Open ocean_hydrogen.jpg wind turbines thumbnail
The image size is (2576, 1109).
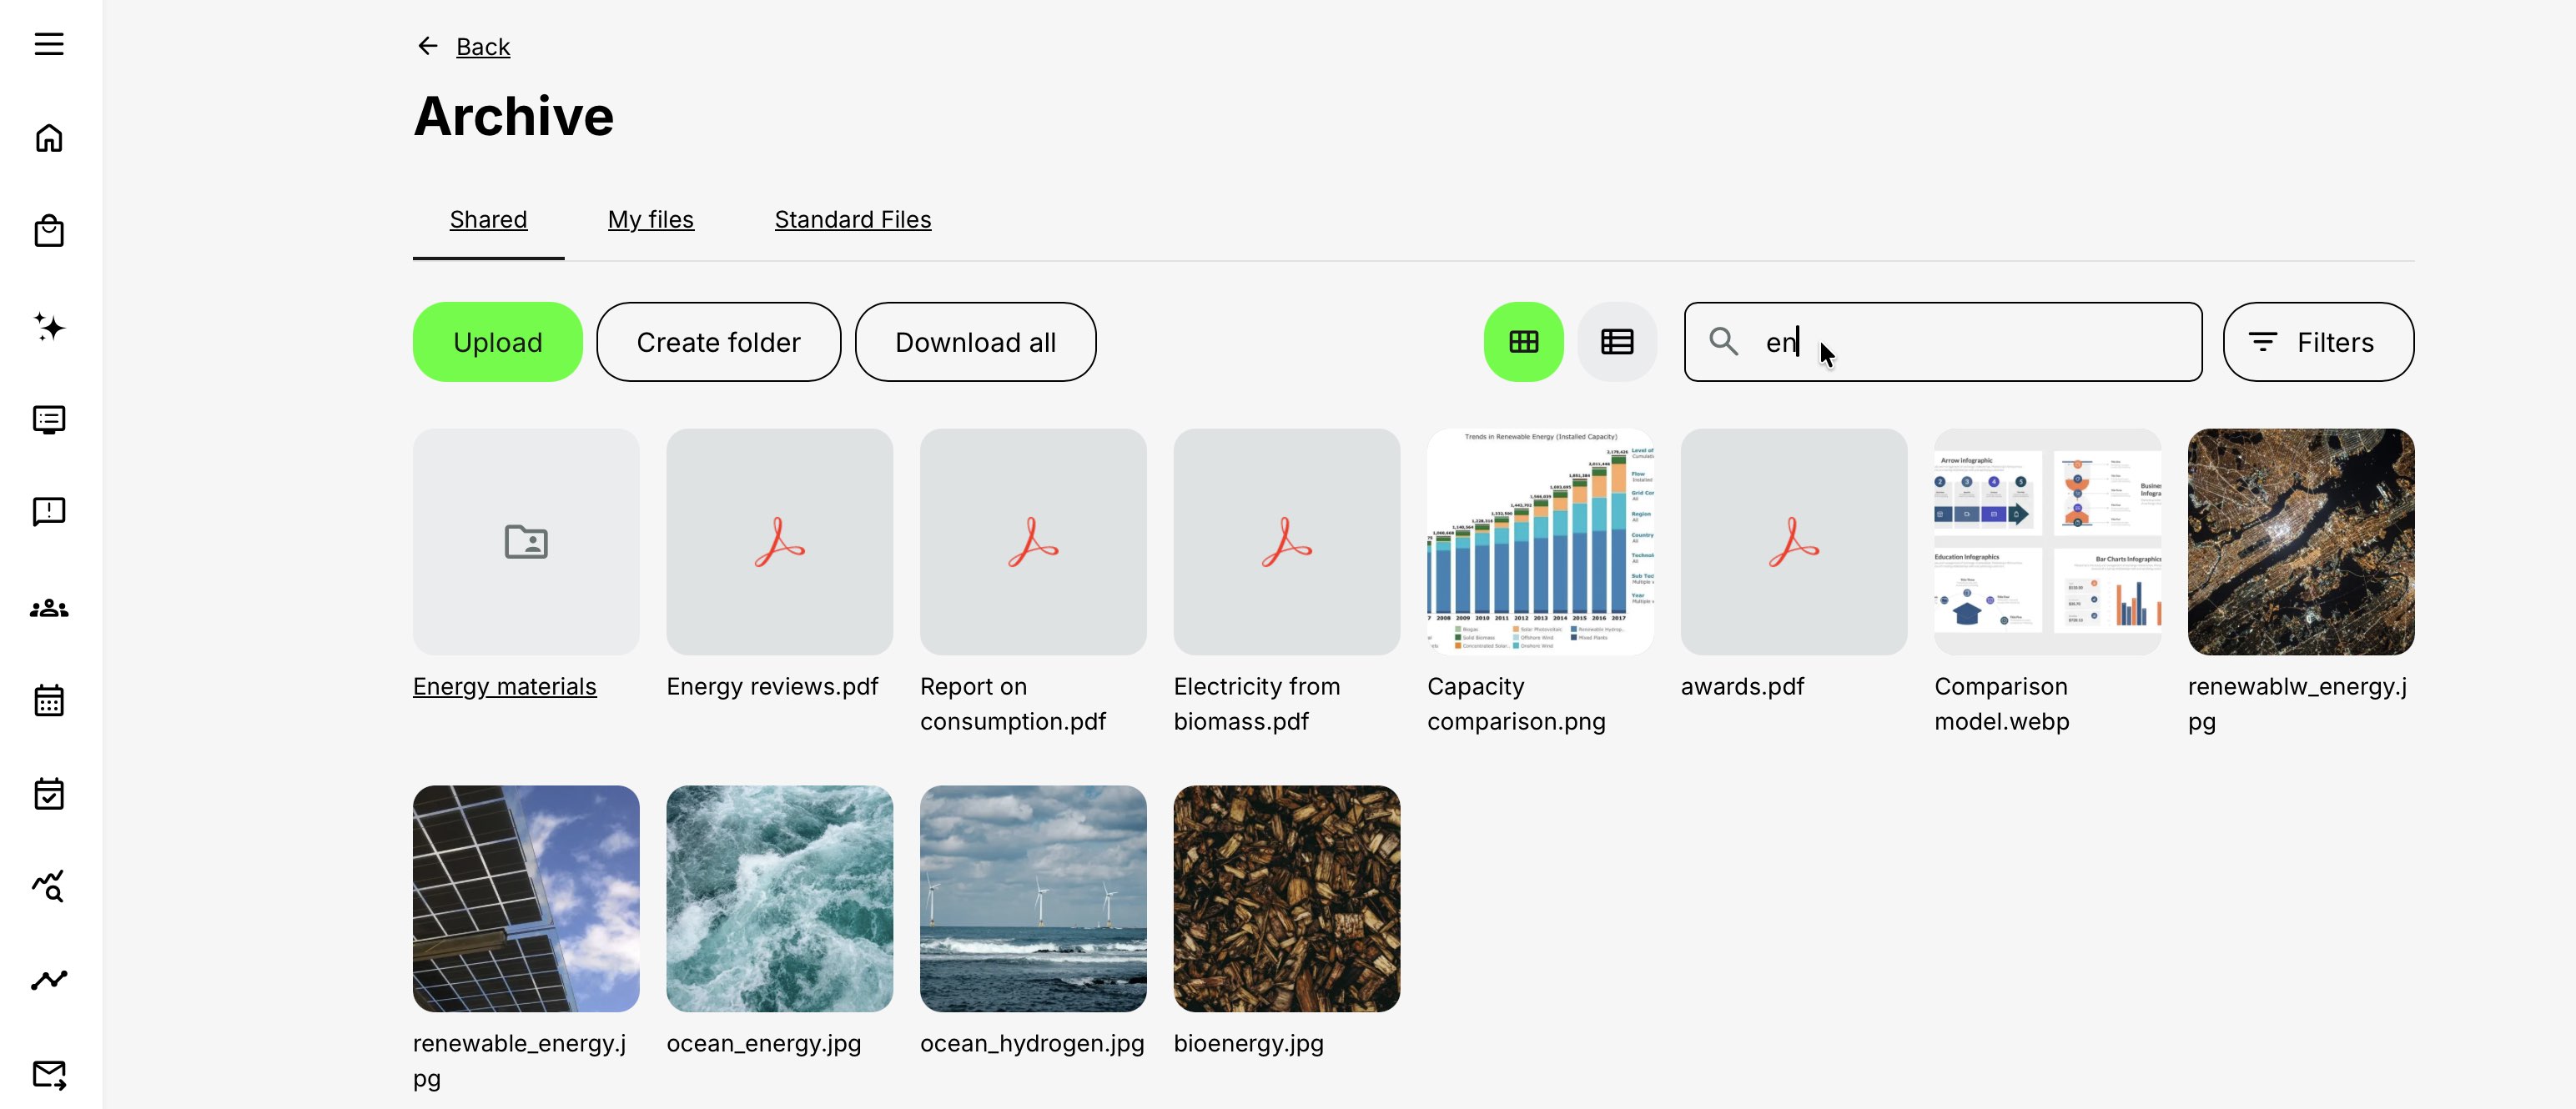(1033, 898)
